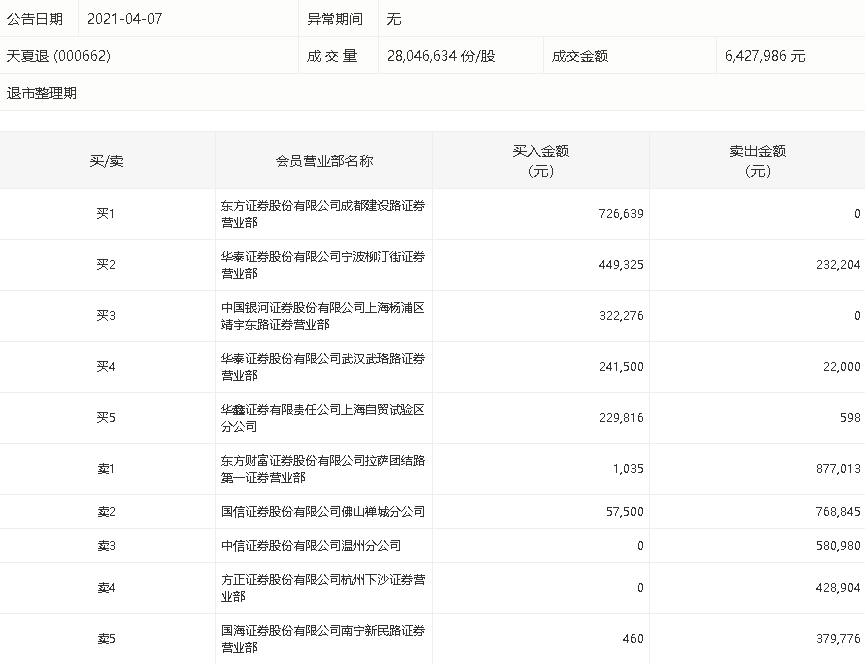Click 东方证券成都建设路证券营业部 name
The height and width of the screenshot is (664, 865).
tap(323, 214)
